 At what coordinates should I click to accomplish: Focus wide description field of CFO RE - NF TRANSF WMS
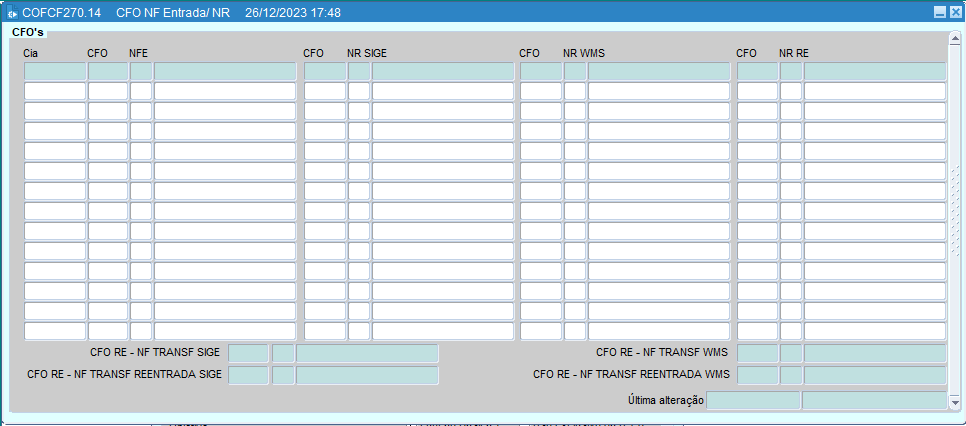pos(875,353)
